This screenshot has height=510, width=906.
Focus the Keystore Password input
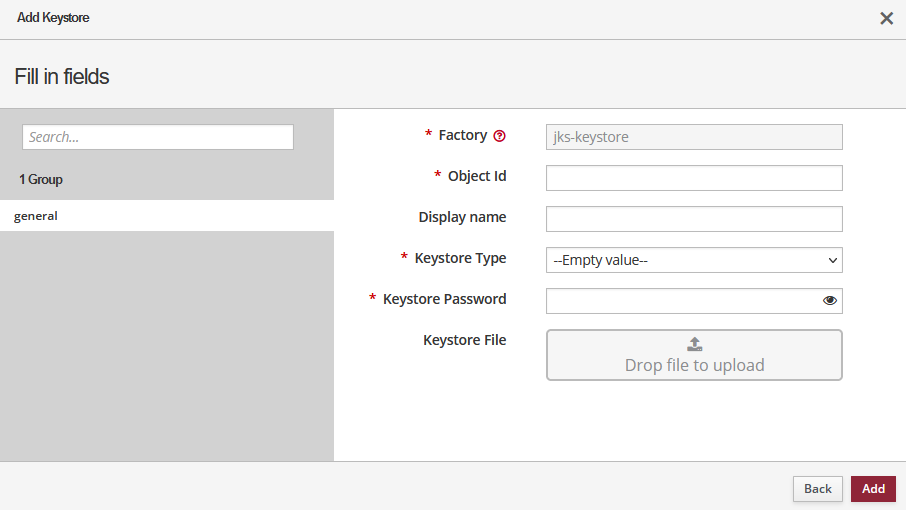tap(682, 300)
